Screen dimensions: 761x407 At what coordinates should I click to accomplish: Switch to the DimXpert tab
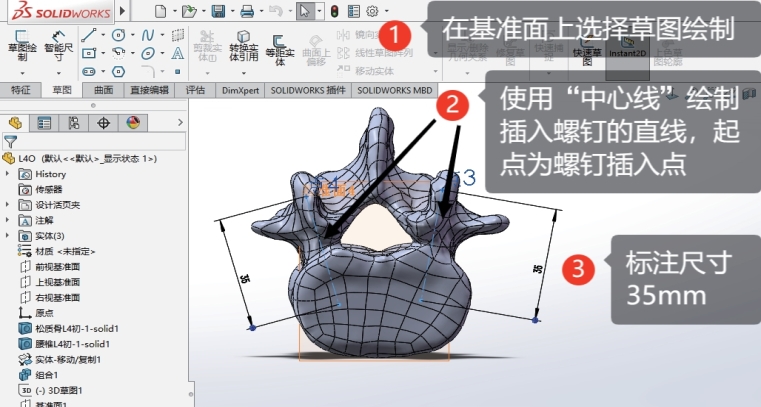pyautogui.click(x=240, y=90)
